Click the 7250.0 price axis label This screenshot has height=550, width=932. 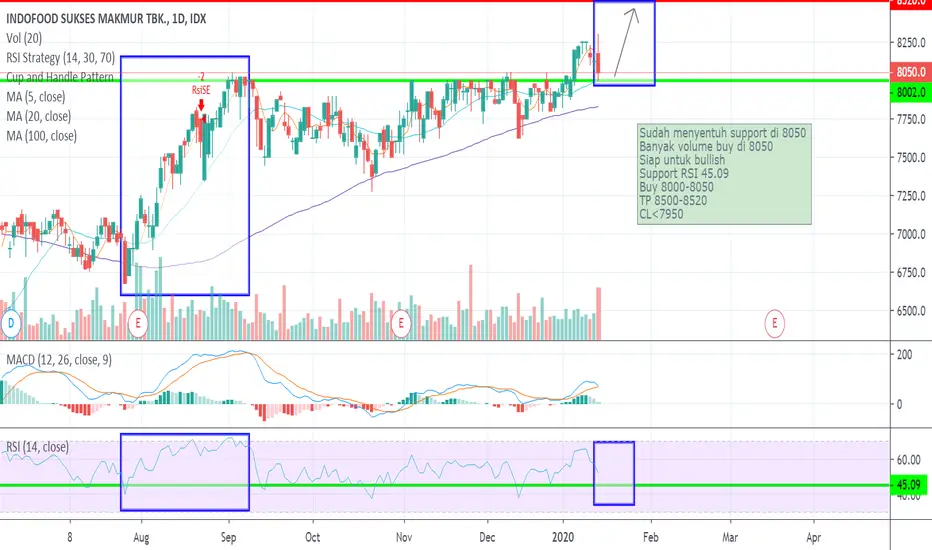click(911, 196)
